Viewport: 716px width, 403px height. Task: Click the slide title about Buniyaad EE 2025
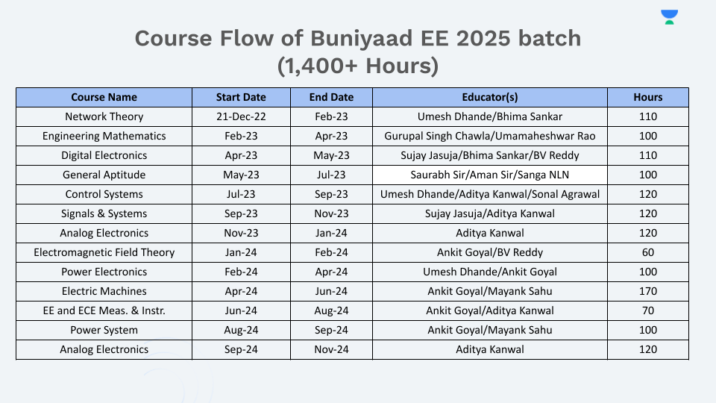[x=357, y=53]
